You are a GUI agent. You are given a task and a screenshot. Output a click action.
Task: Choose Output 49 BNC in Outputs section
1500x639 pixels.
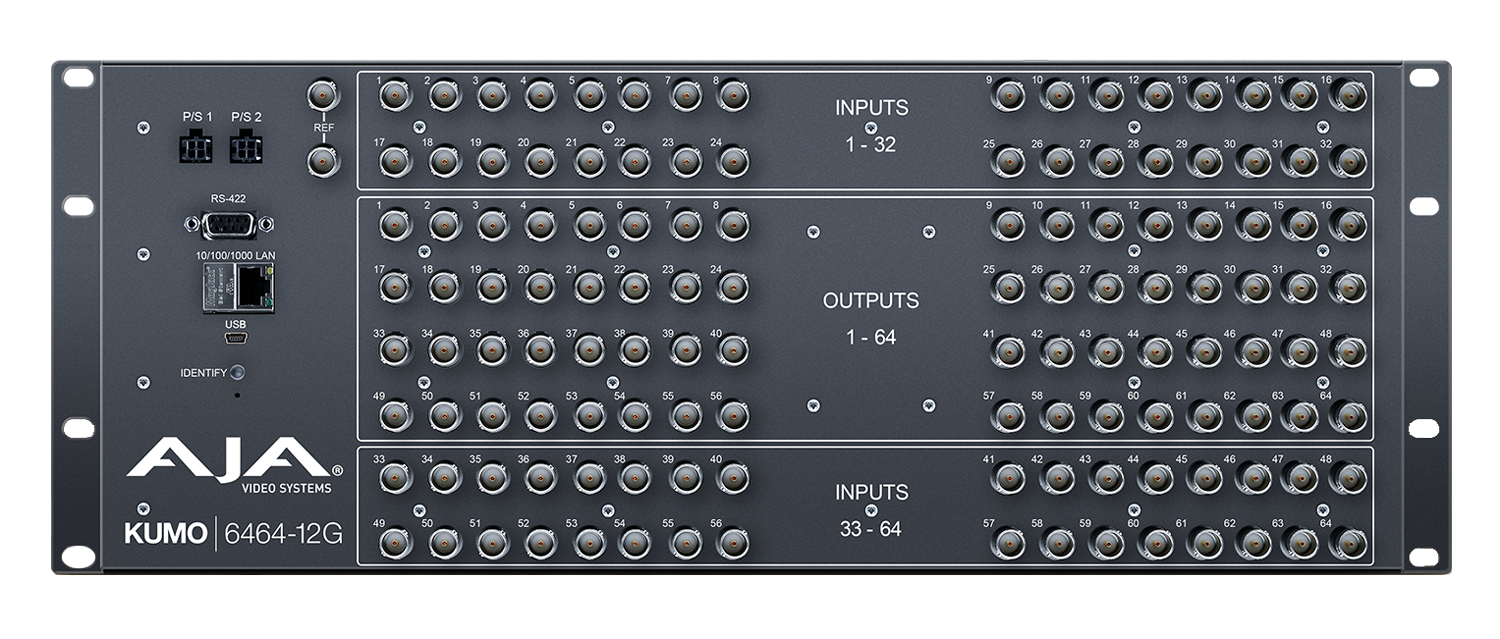[396, 415]
